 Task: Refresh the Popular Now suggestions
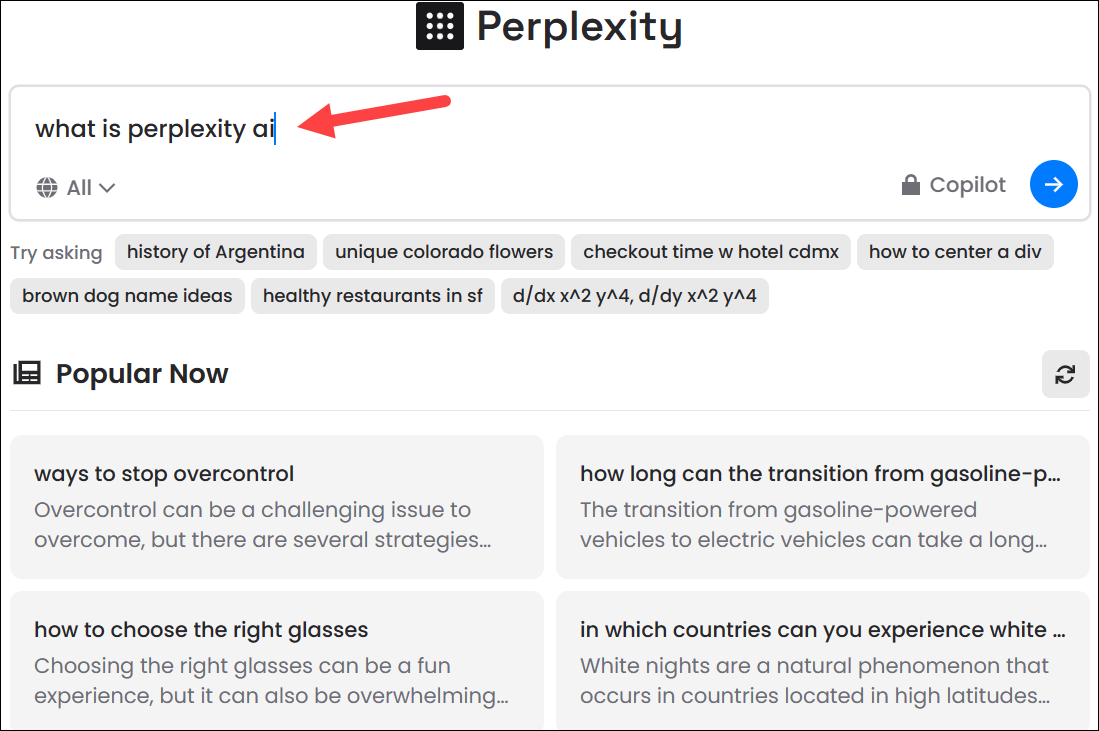[1065, 374]
